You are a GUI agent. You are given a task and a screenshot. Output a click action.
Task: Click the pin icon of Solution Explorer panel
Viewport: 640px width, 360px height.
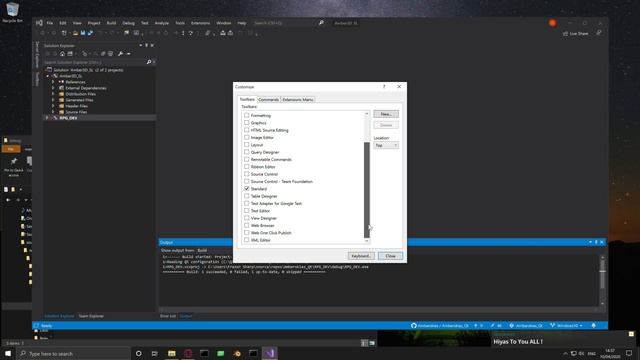[x=147, y=45]
